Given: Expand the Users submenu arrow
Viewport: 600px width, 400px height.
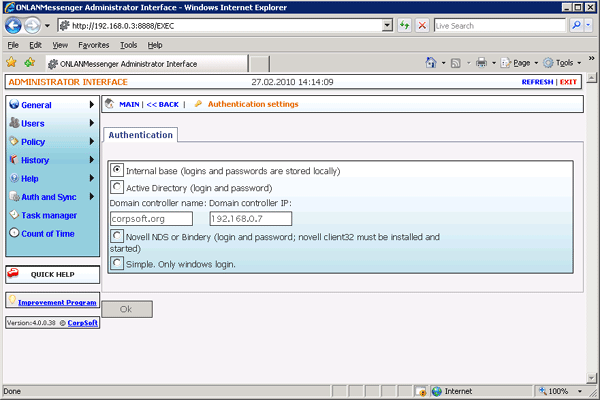Looking at the screenshot, I should coord(91,123).
